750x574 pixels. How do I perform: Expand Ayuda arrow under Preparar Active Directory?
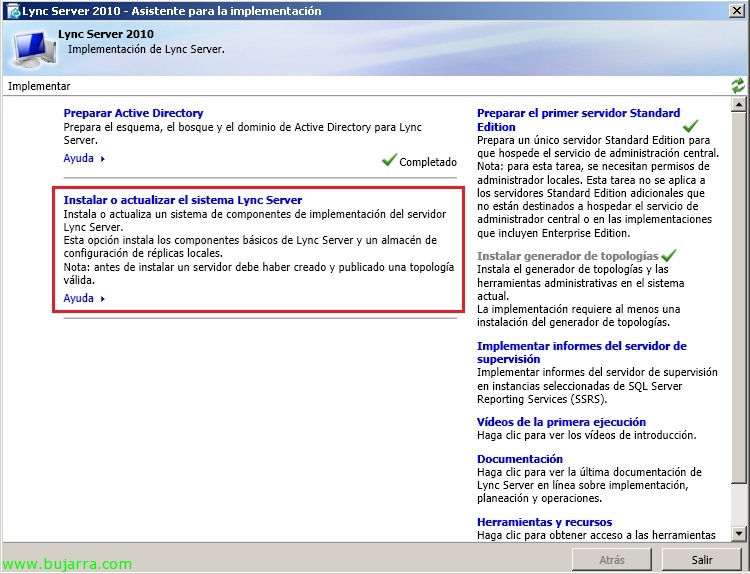tap(102, 159)
